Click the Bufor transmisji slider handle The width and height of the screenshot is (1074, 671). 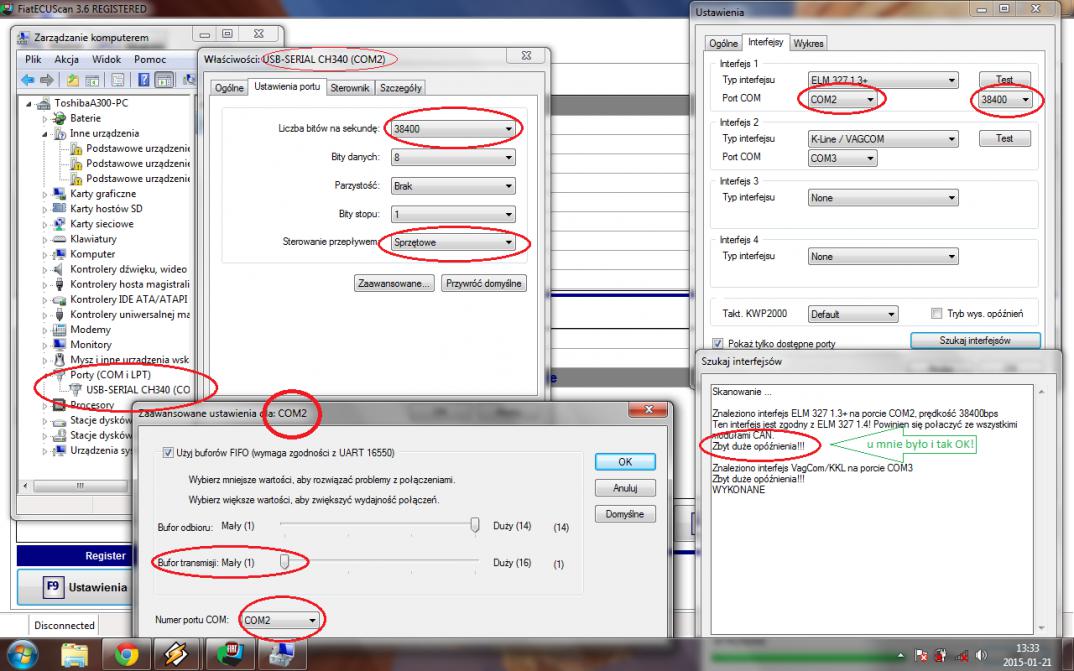(284, 562)
